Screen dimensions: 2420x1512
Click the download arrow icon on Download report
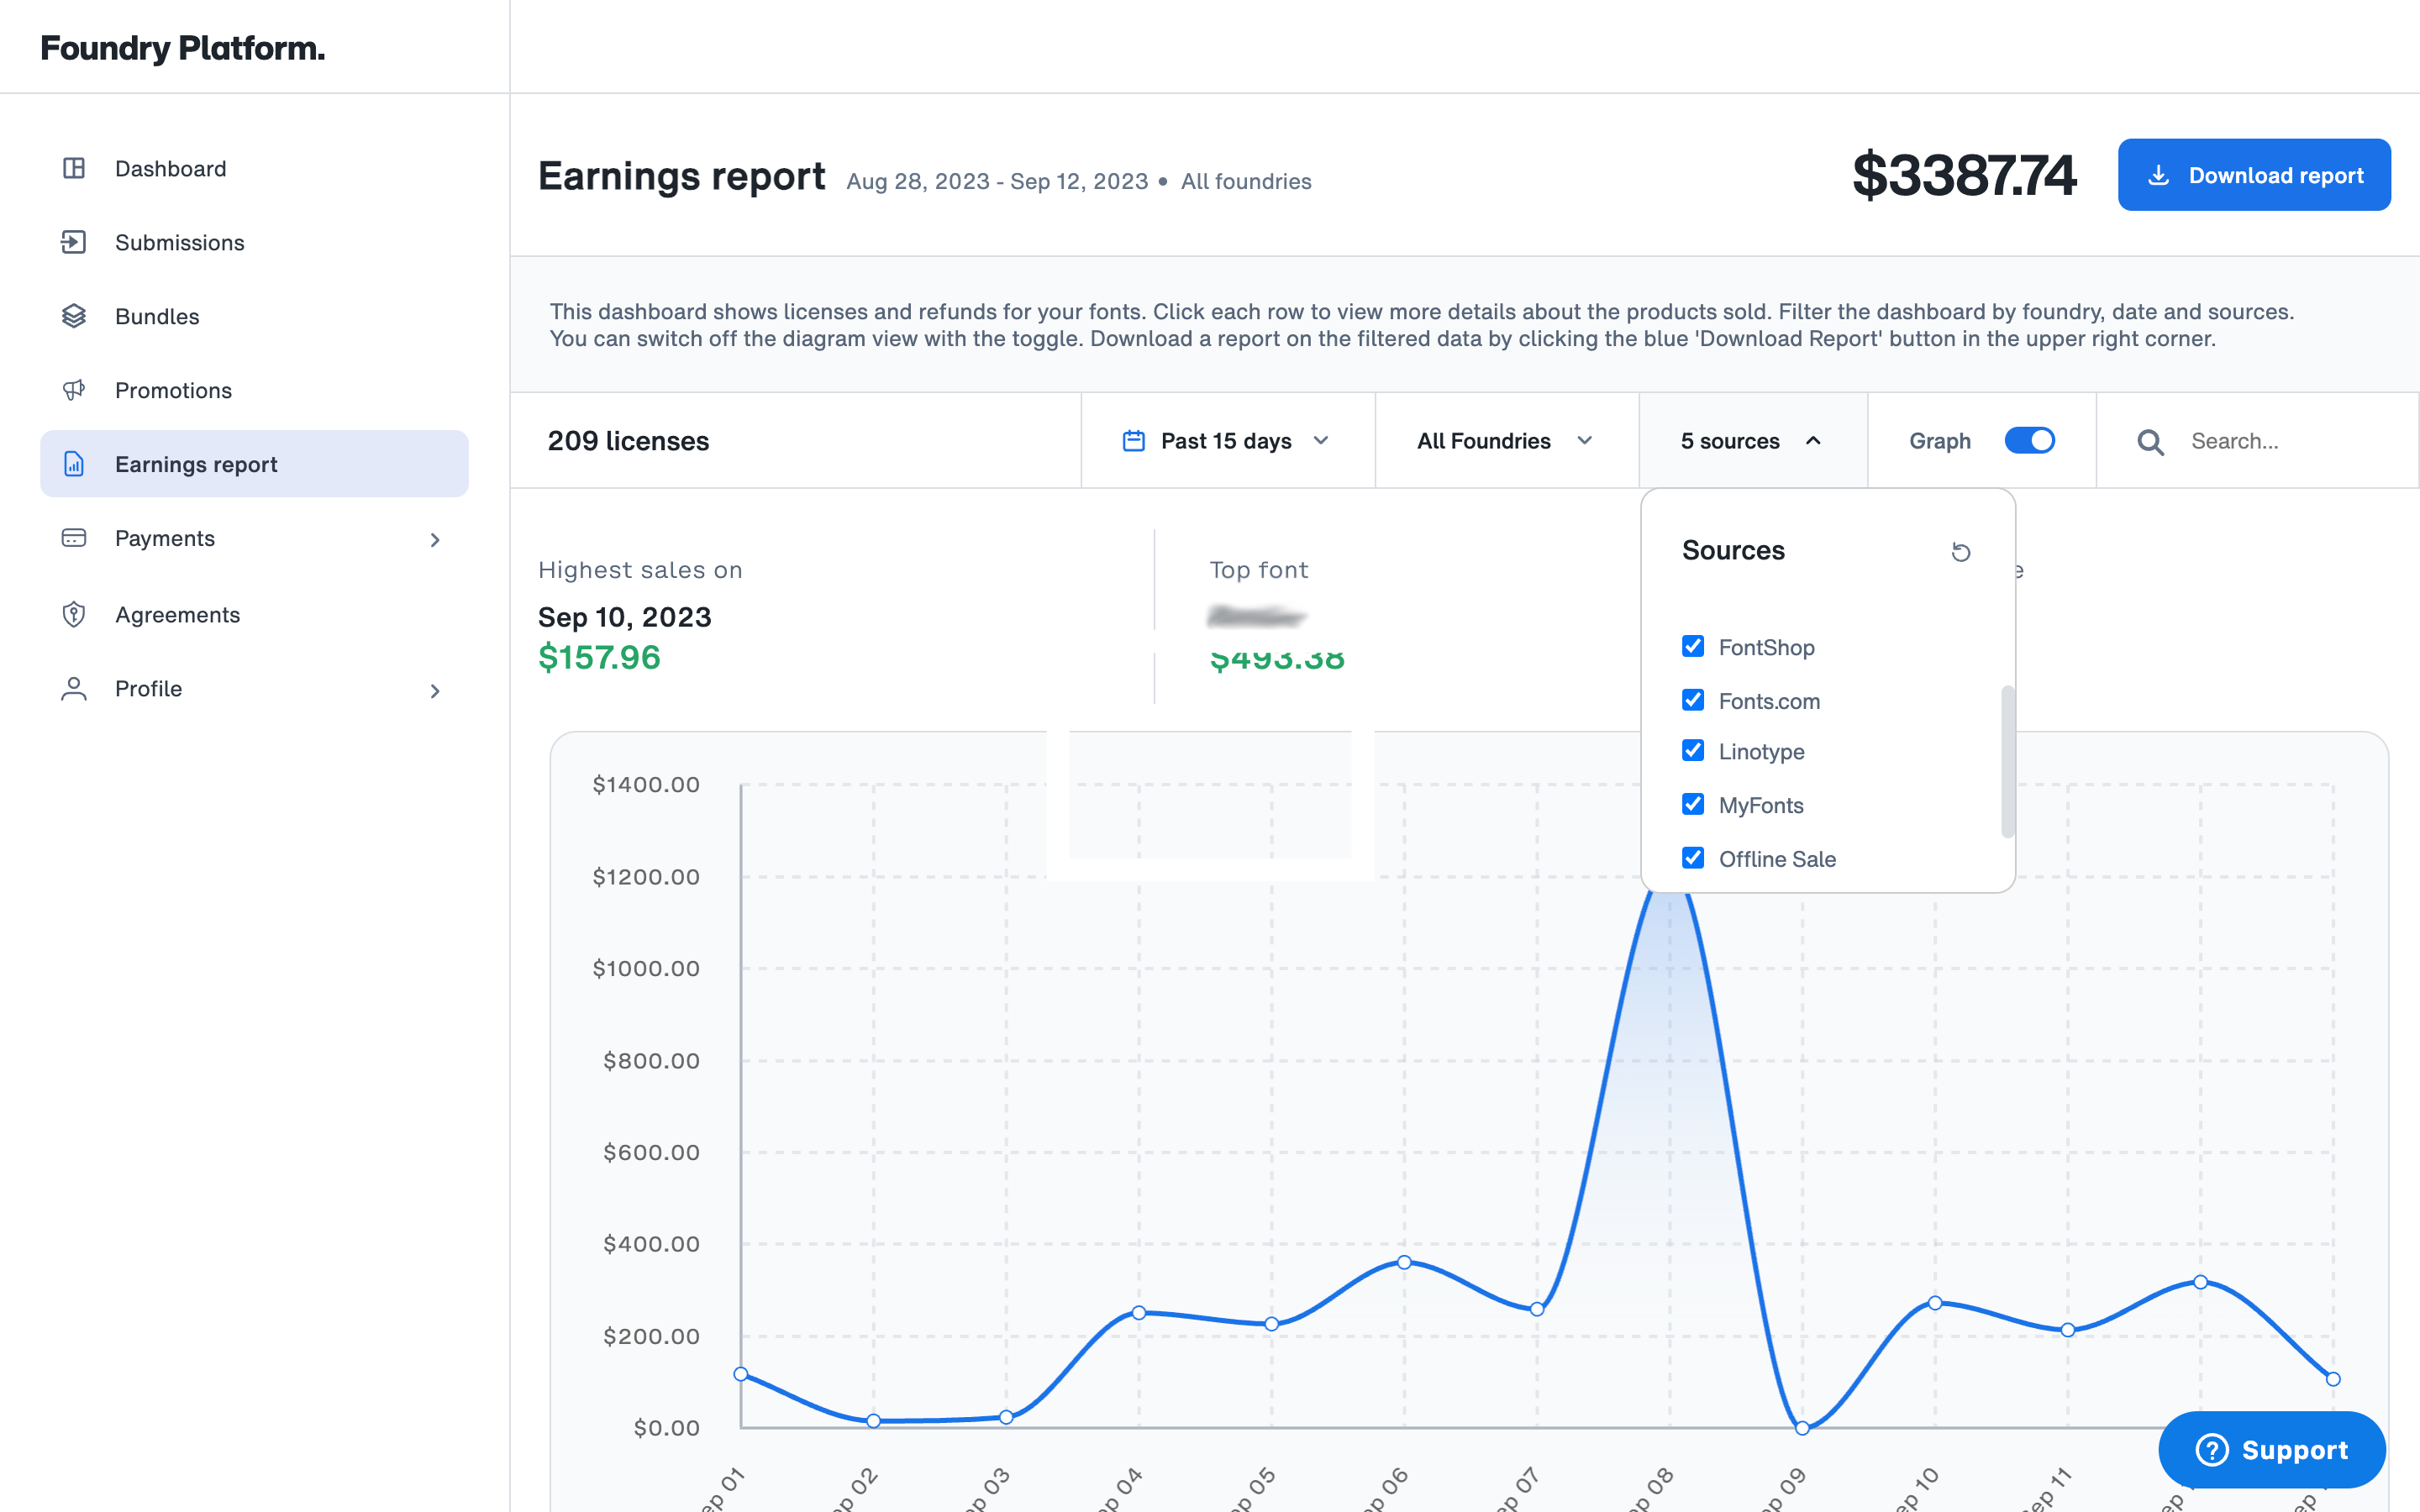click(x=2158, y=175)
